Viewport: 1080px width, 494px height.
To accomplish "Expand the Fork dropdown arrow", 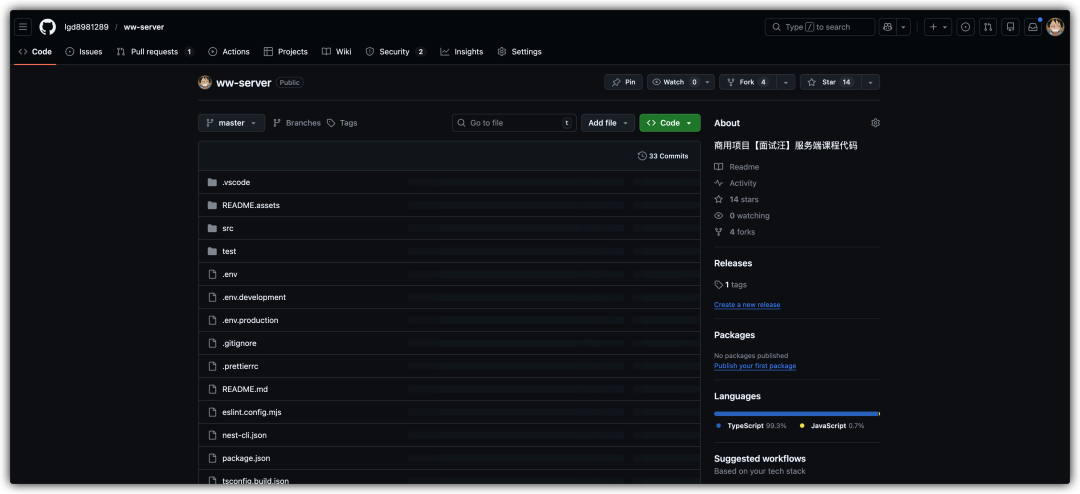I will click(786, 82).
